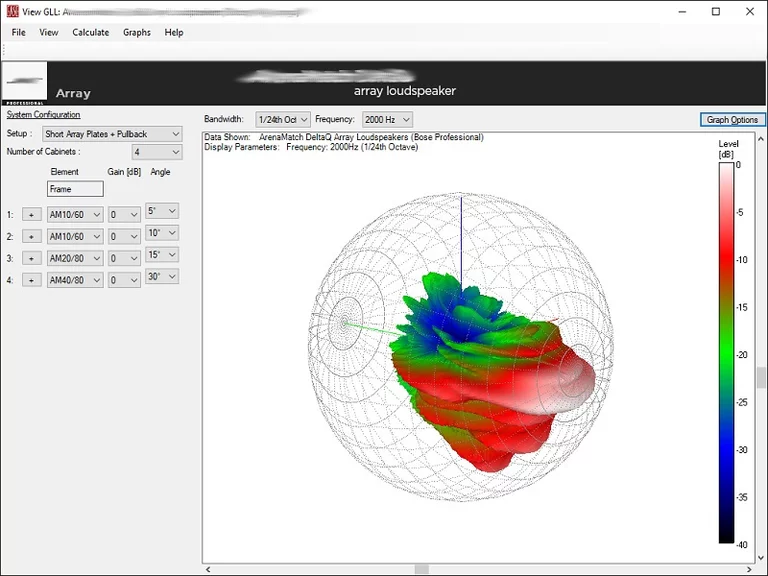Viewport: 768px width, 576px height.
Task: Click the horizontal scrollbar below the graph
Action: (422, 569)
